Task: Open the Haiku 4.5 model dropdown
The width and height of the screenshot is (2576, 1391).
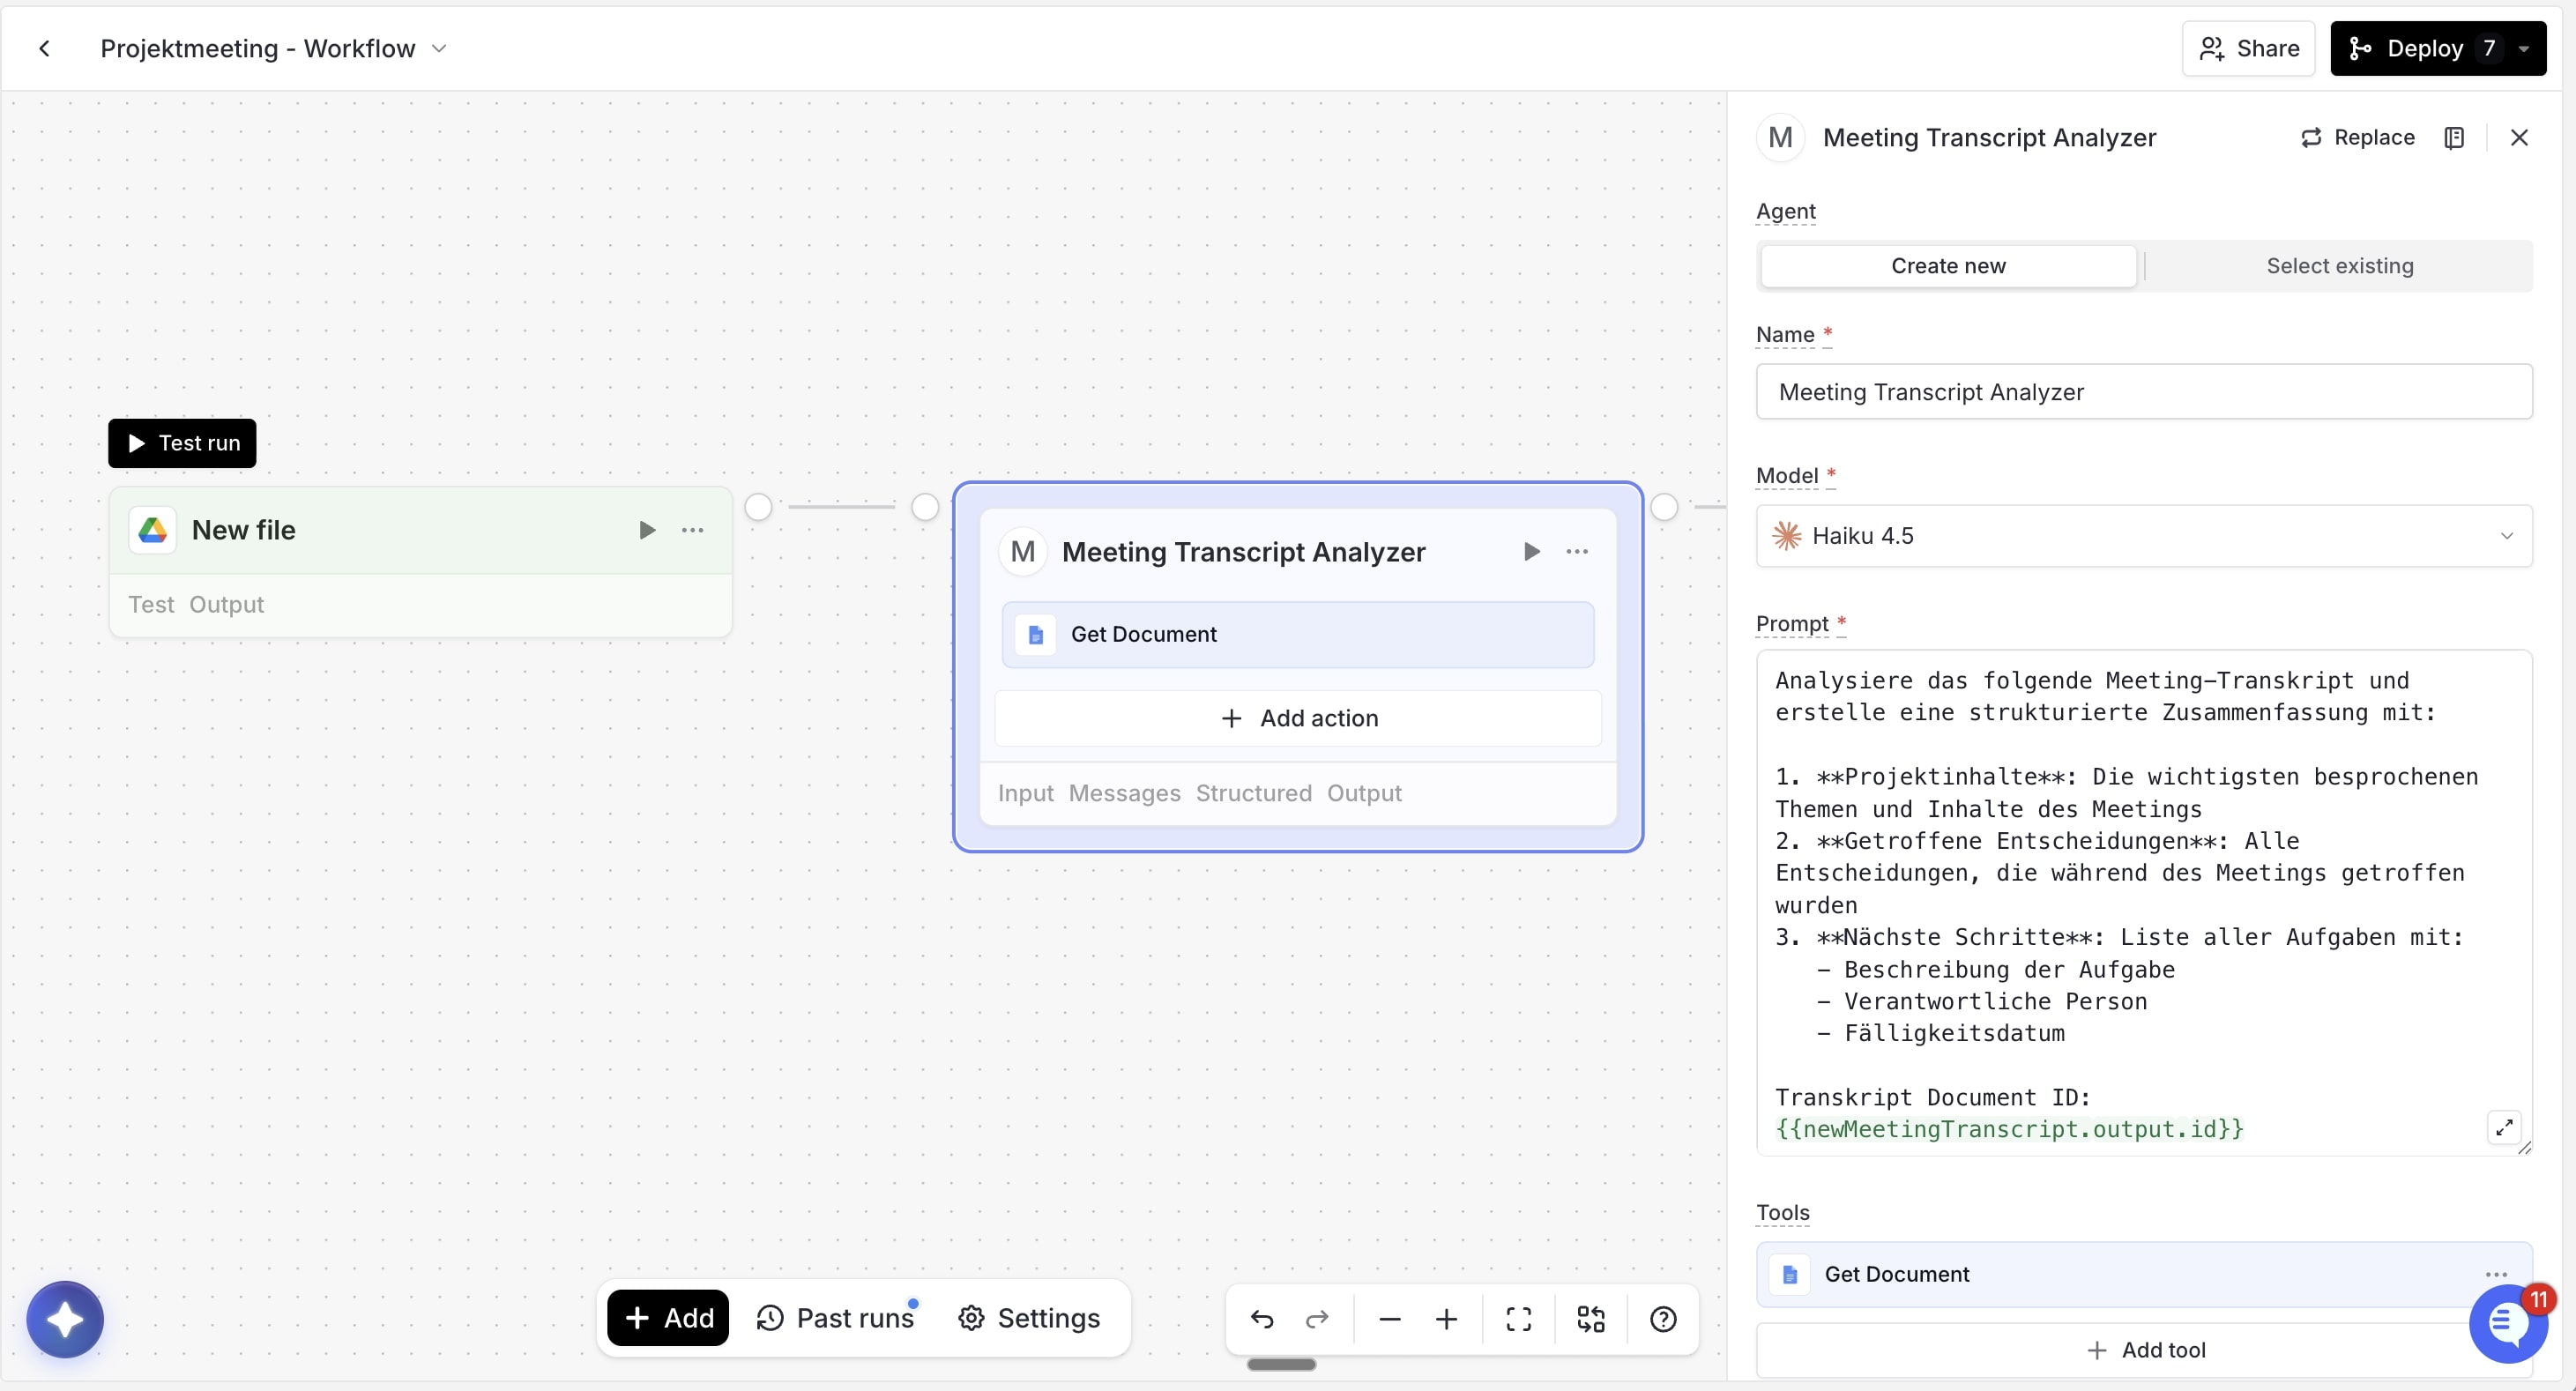Action: point(2143,536)
